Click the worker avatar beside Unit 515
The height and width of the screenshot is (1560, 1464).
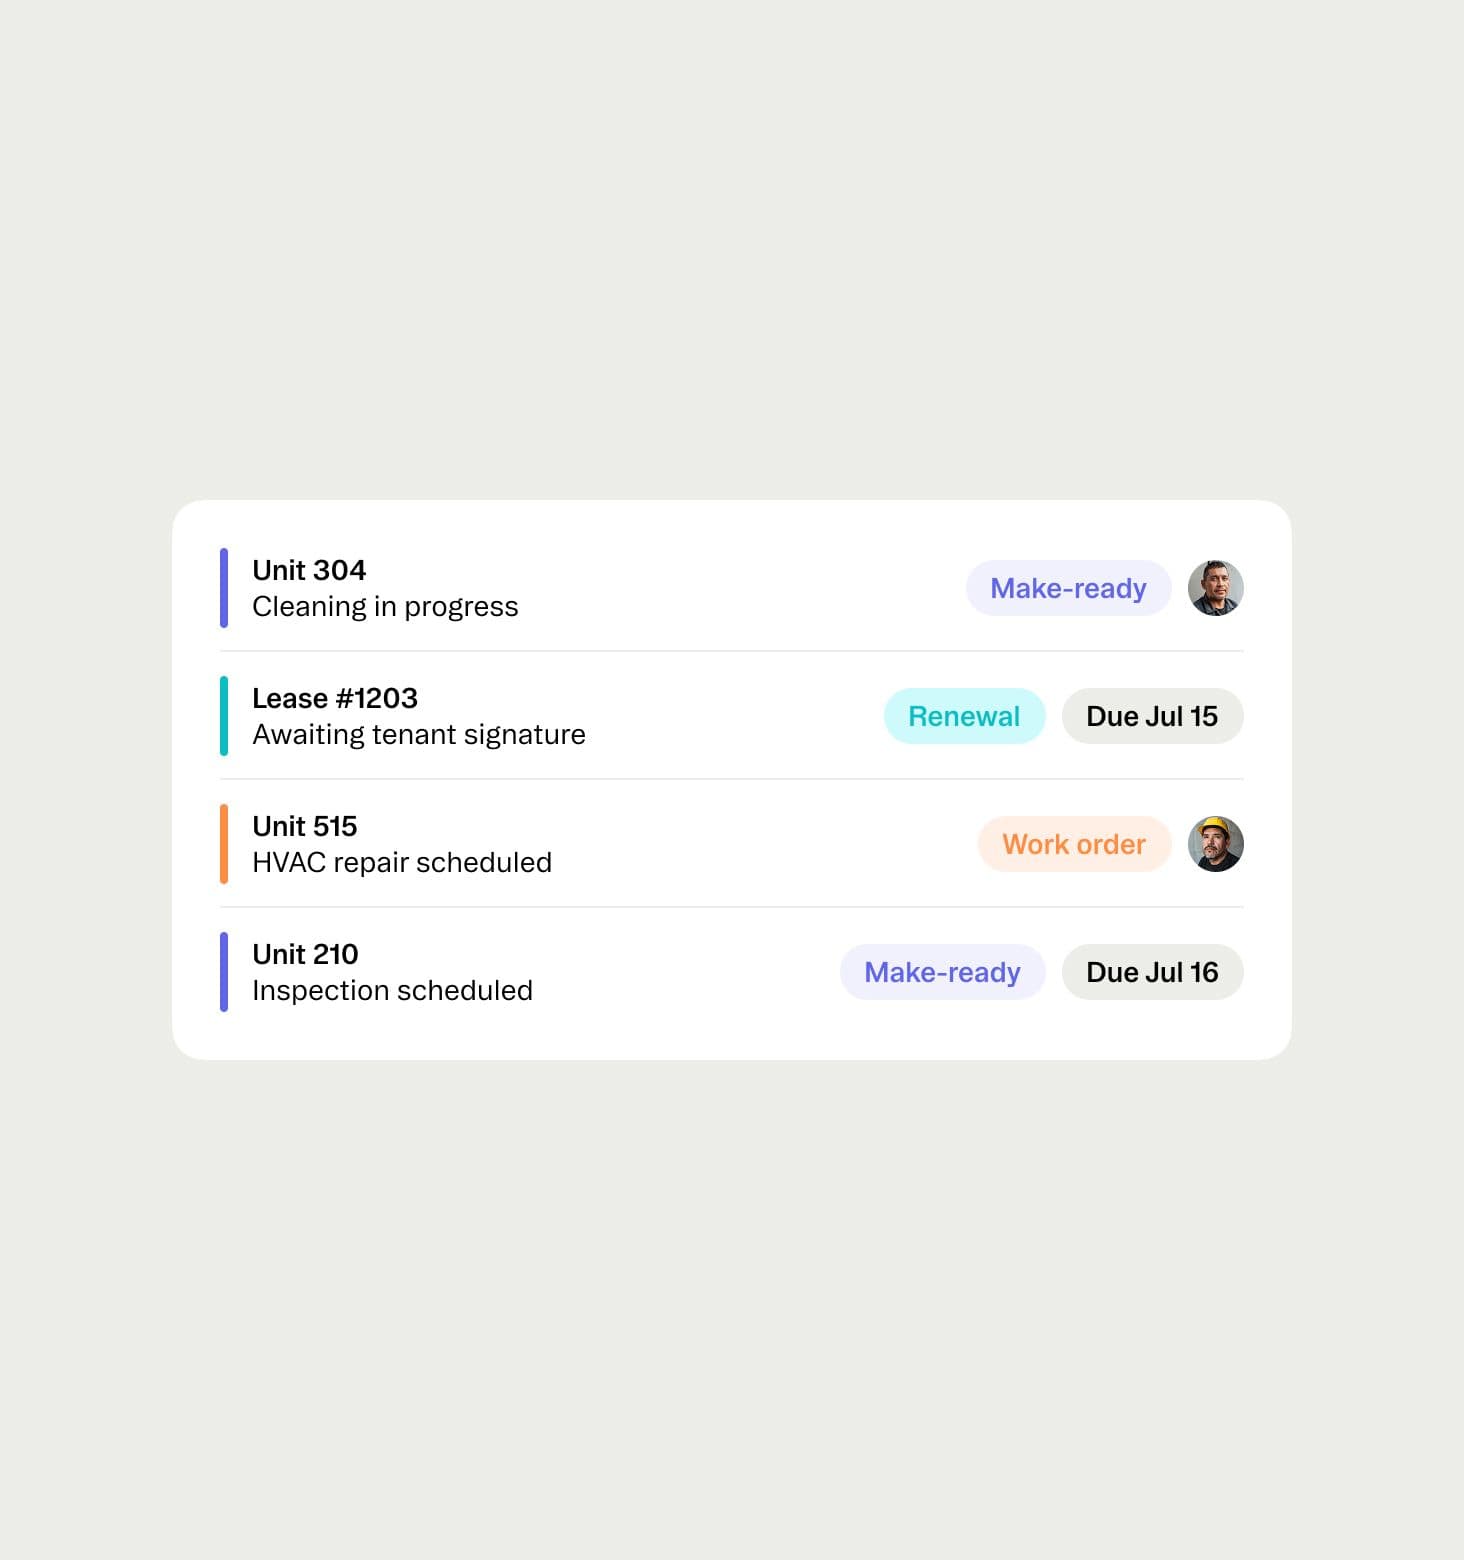(x=1216, y=844)
